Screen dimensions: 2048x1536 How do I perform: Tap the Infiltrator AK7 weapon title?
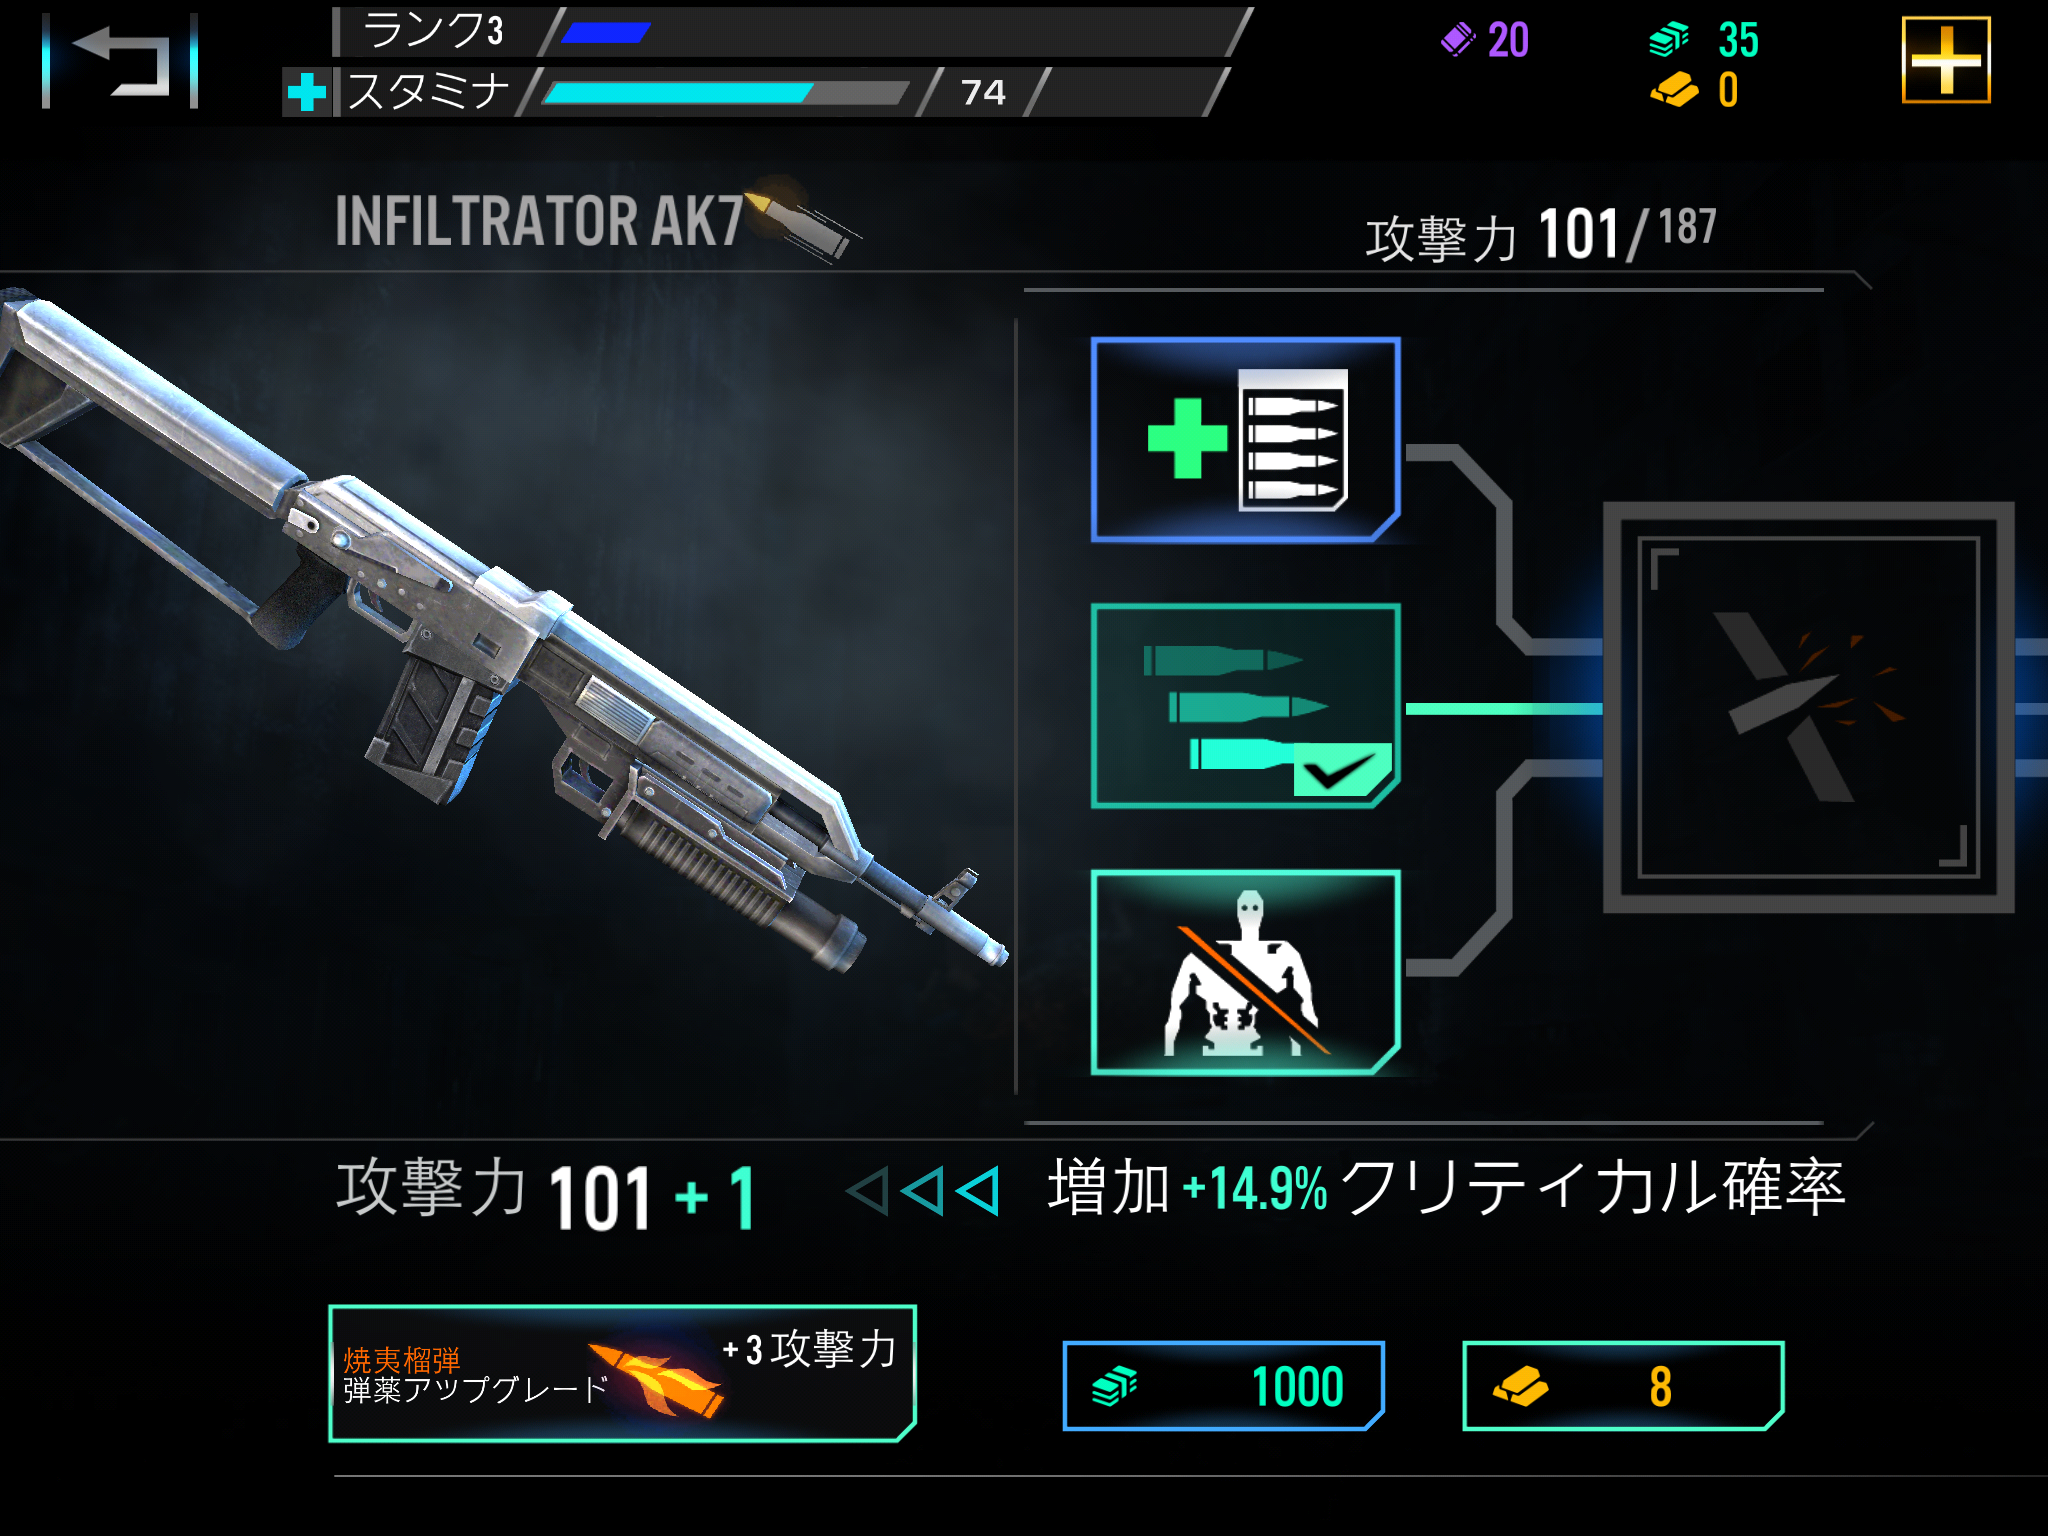point(540,220)
